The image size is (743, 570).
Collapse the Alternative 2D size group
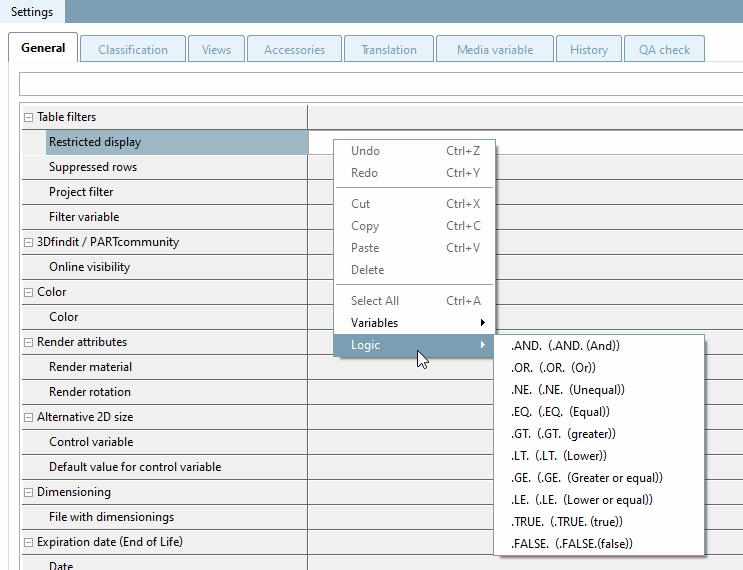tap(29, 417)
